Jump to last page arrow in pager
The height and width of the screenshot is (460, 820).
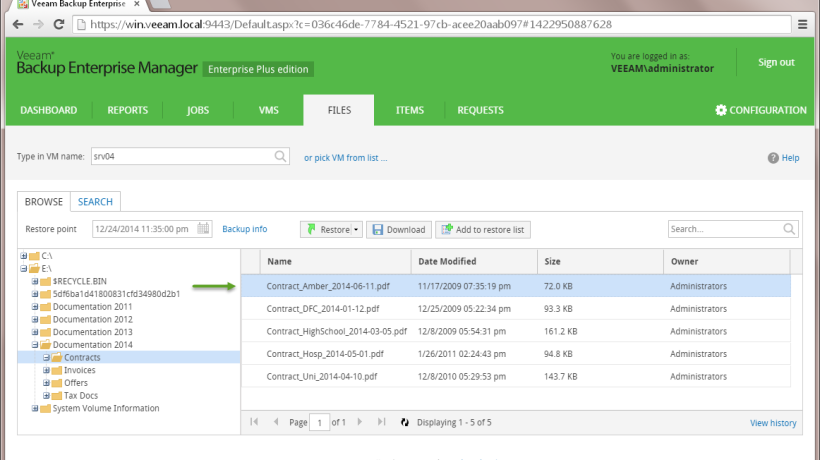[381, 423]
